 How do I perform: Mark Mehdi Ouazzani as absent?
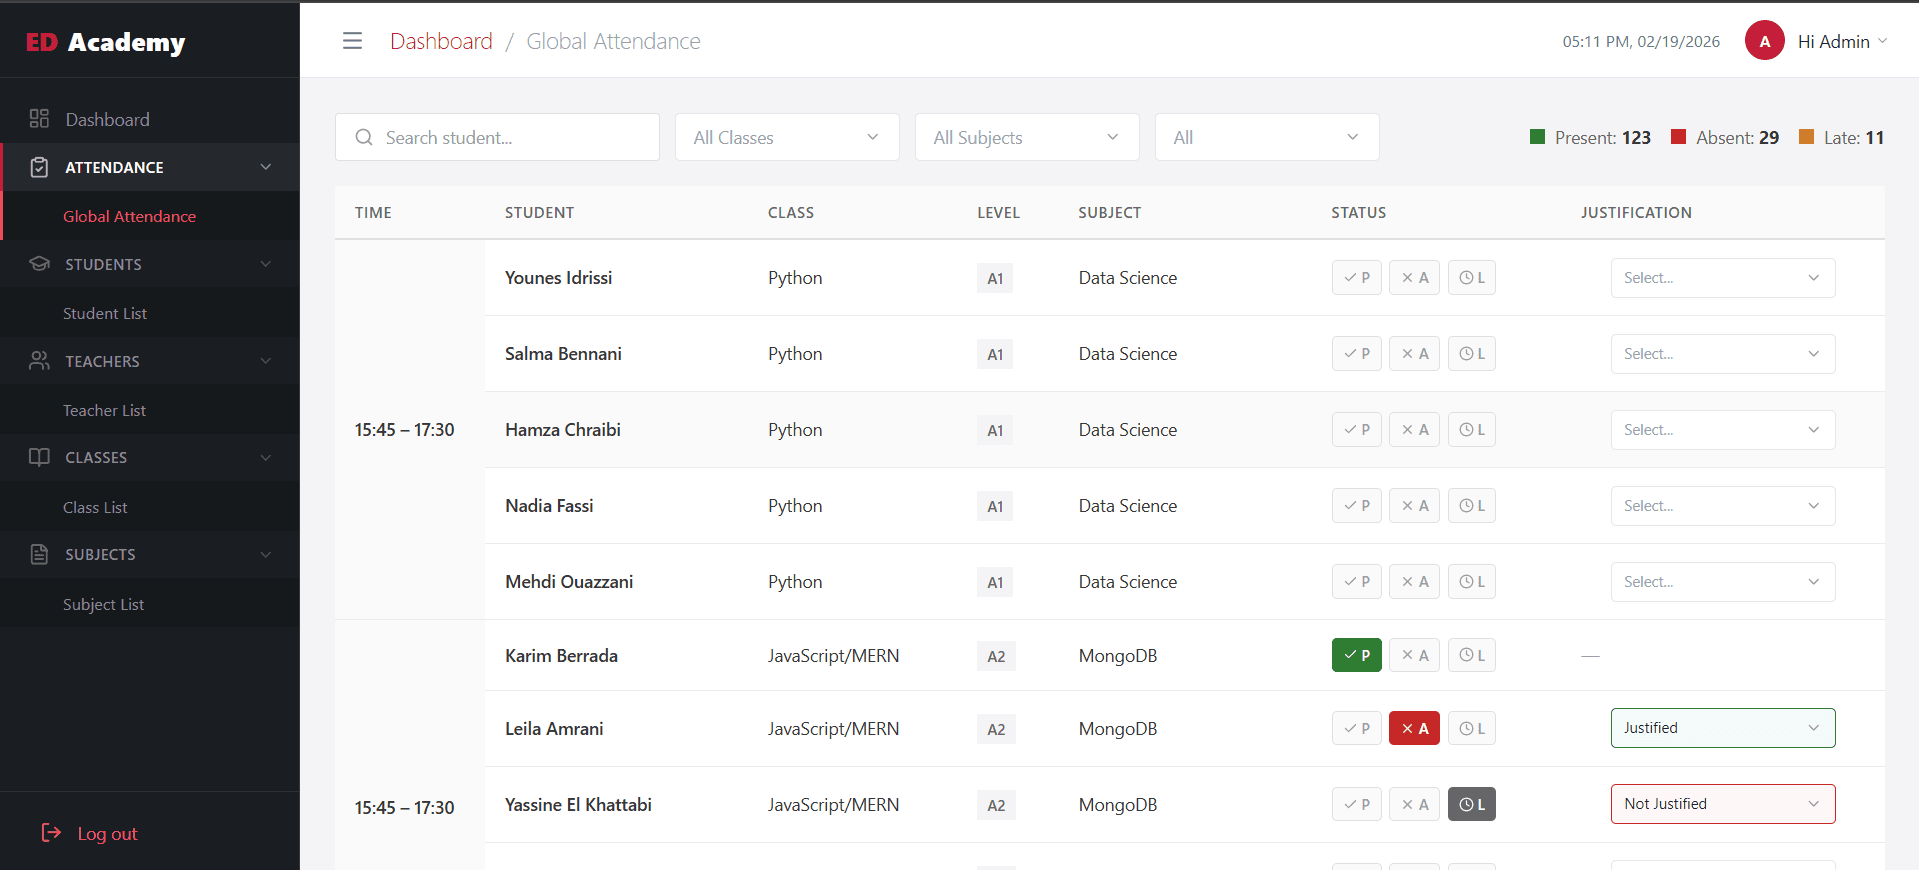pos(1414,582)
